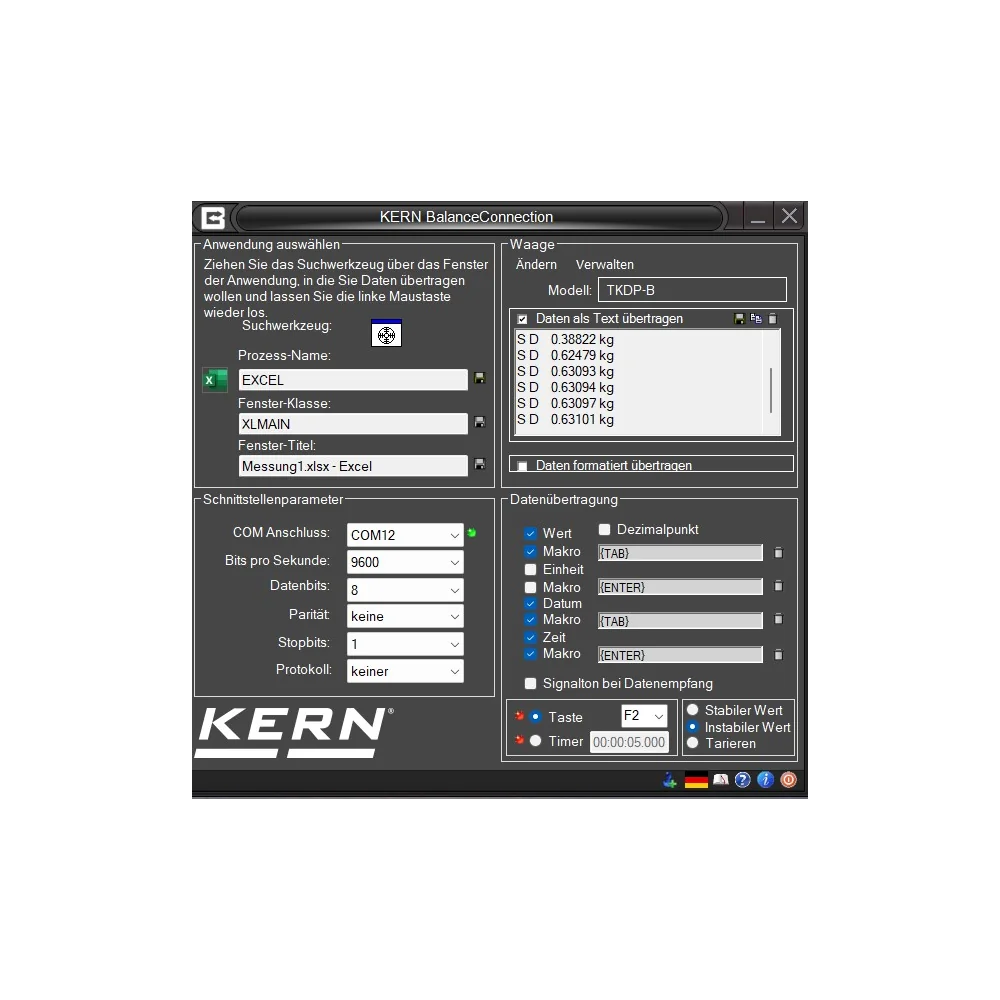Click the Verwalten menu item
This screenshot has width=1000, height=1000.
click(x=604, y=264)
